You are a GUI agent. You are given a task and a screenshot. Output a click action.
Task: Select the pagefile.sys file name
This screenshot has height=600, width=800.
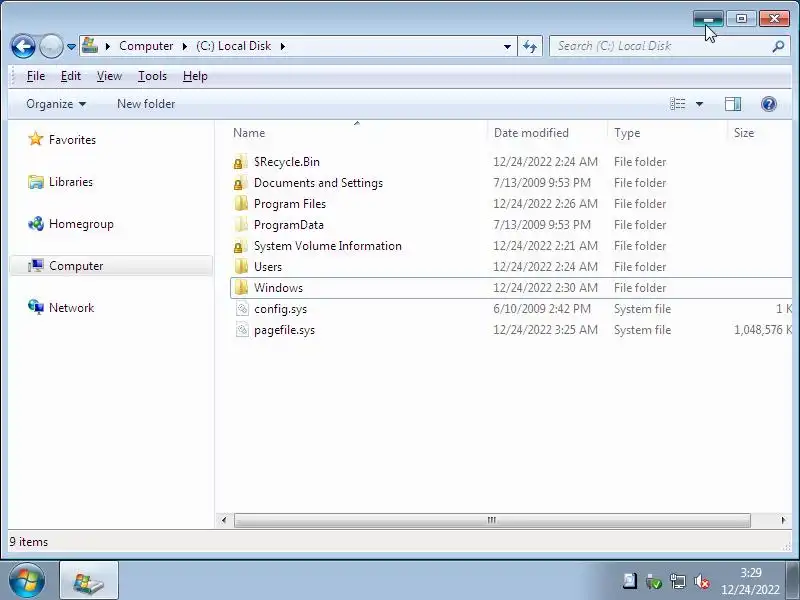click(x=285, y=330)
